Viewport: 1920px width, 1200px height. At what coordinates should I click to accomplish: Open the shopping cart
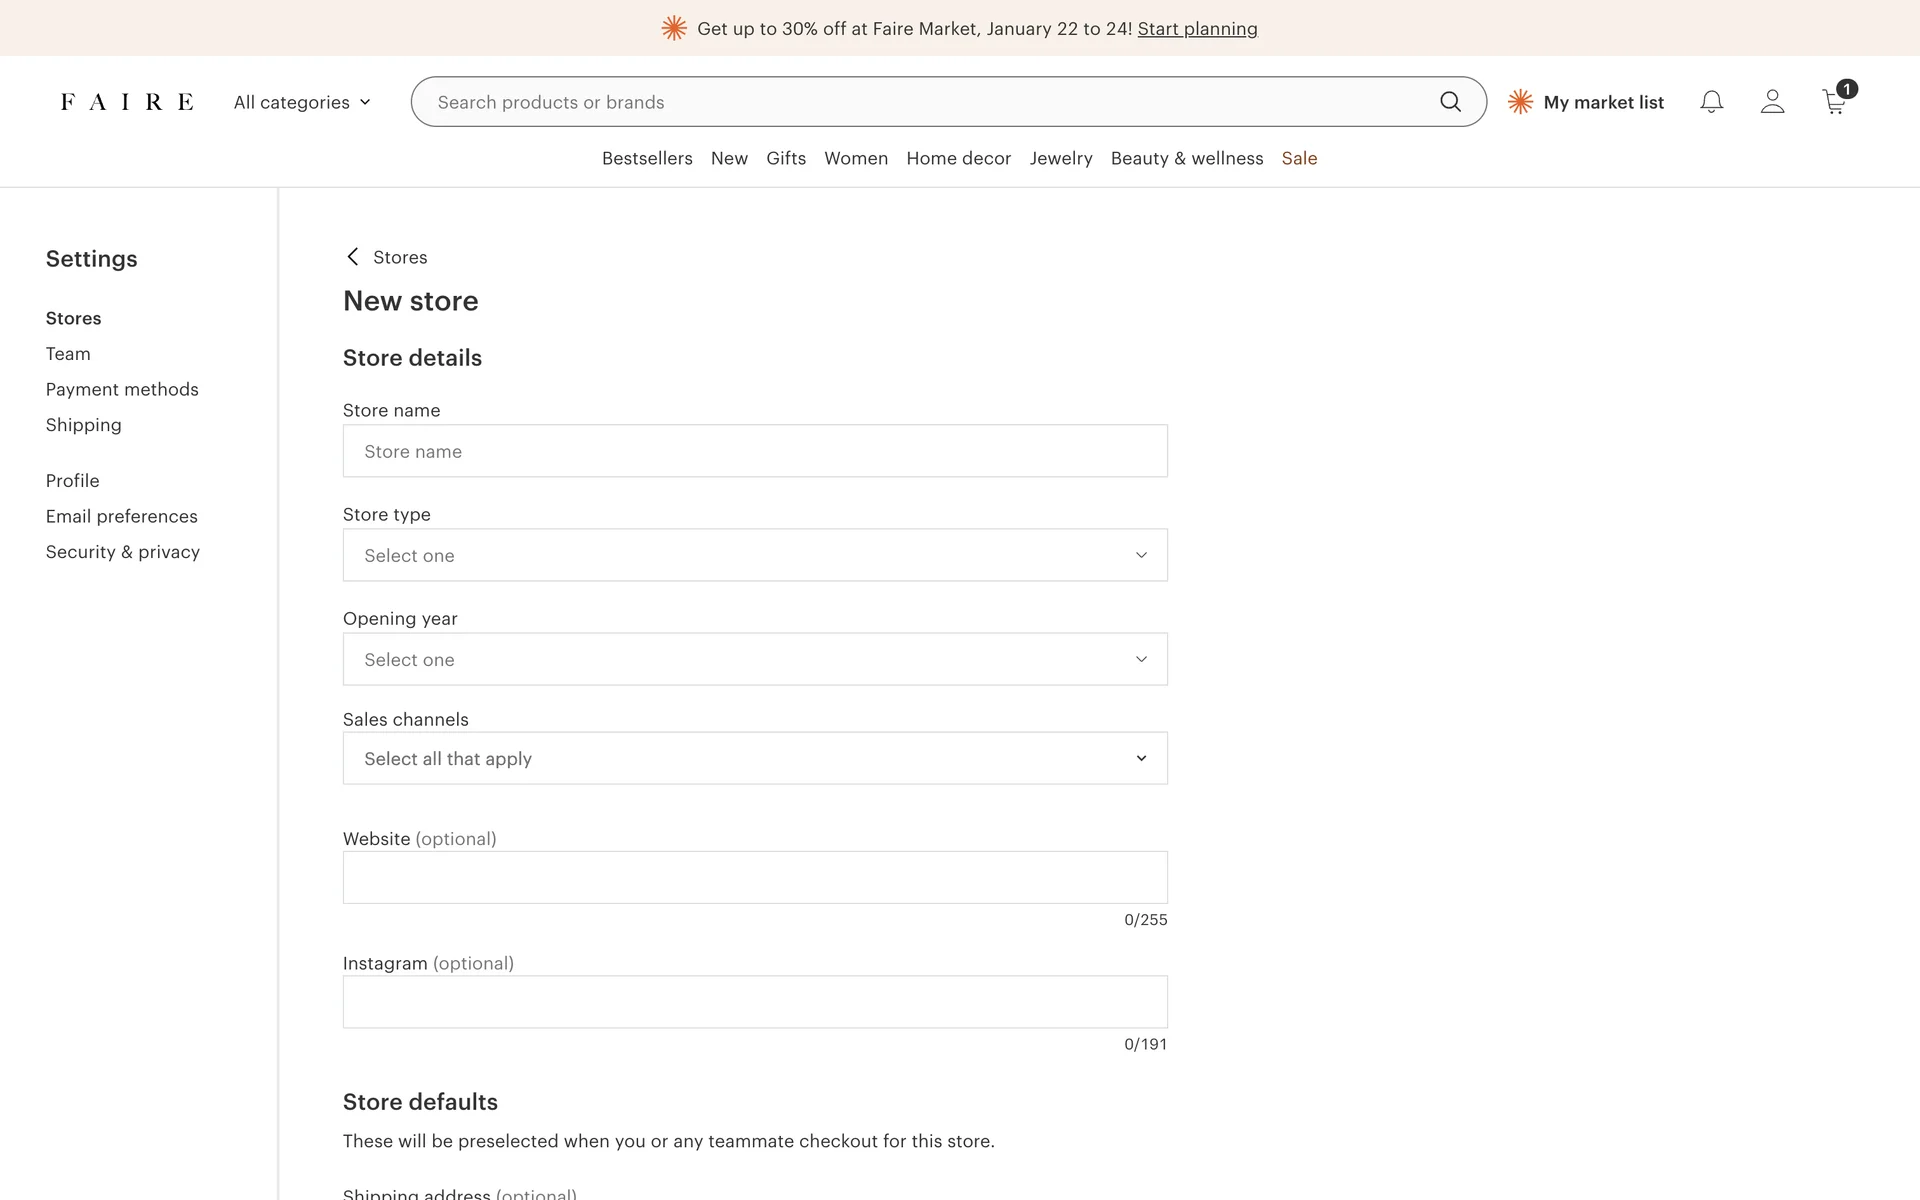click(x=1834, y=102)
